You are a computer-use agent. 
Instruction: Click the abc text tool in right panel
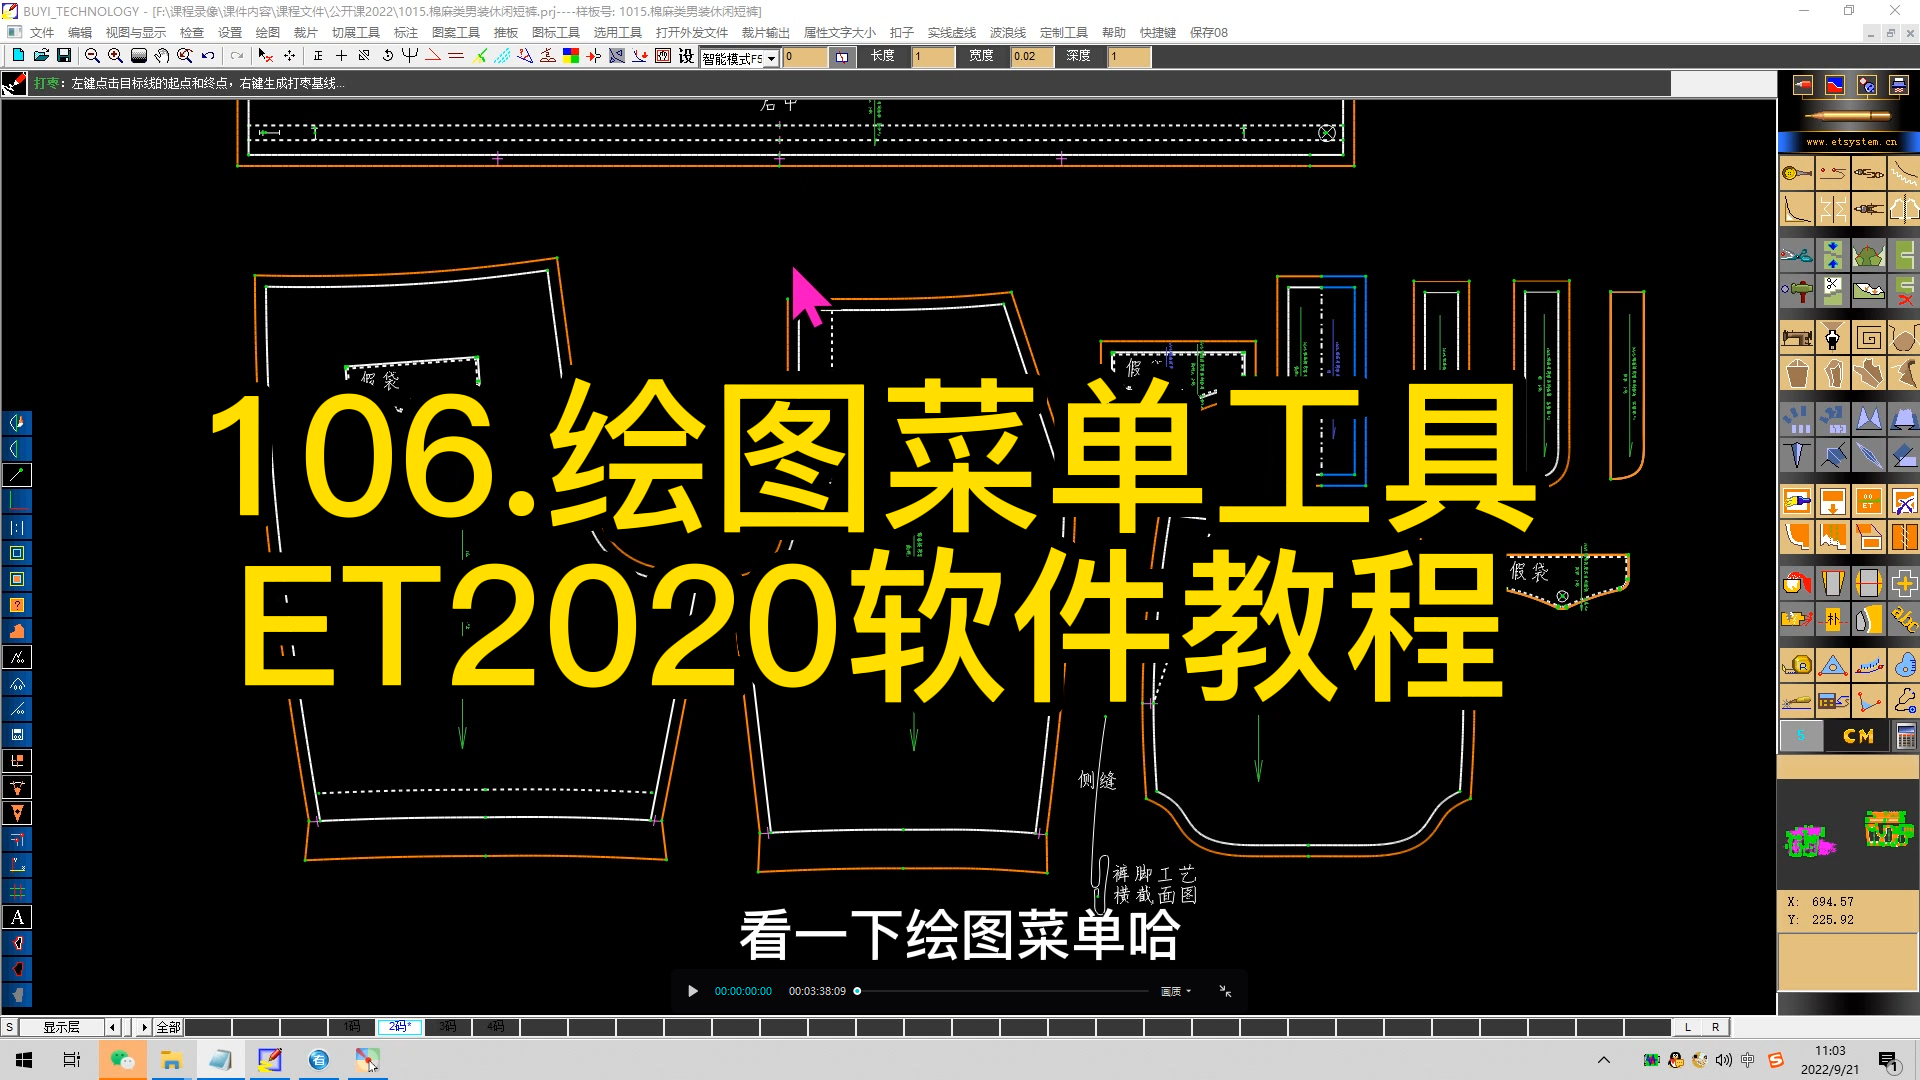pos(1904,620)
